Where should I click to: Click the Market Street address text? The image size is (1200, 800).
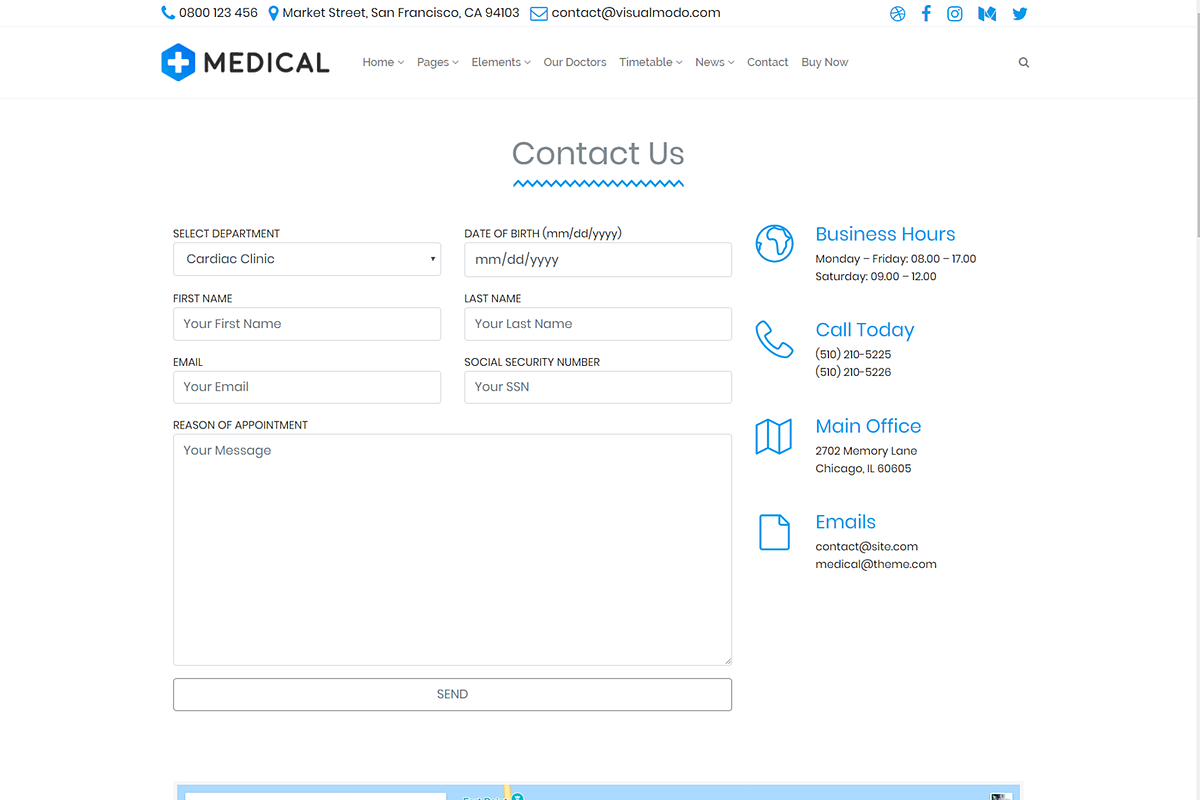(x=401, y=13)
